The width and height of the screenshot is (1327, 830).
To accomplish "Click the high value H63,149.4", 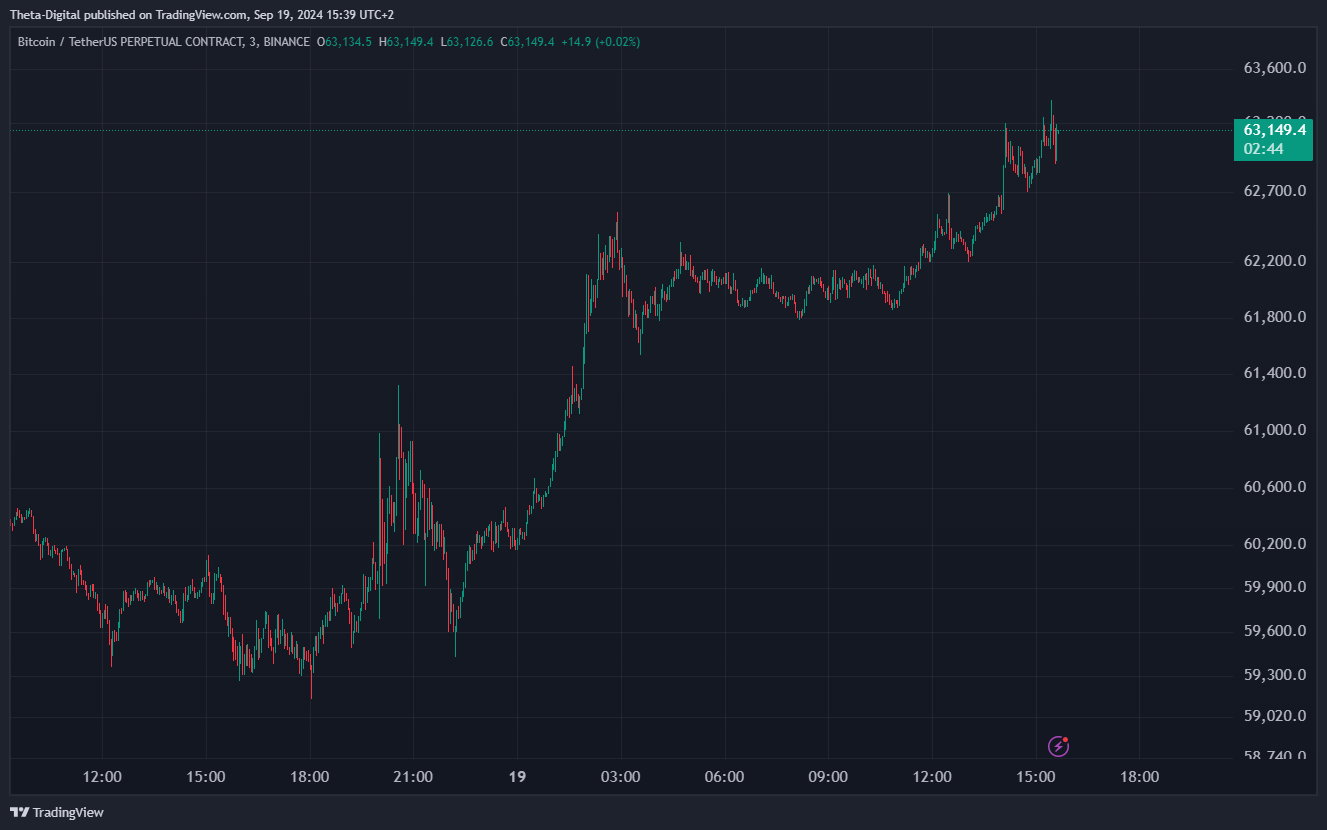I will 406,42.
